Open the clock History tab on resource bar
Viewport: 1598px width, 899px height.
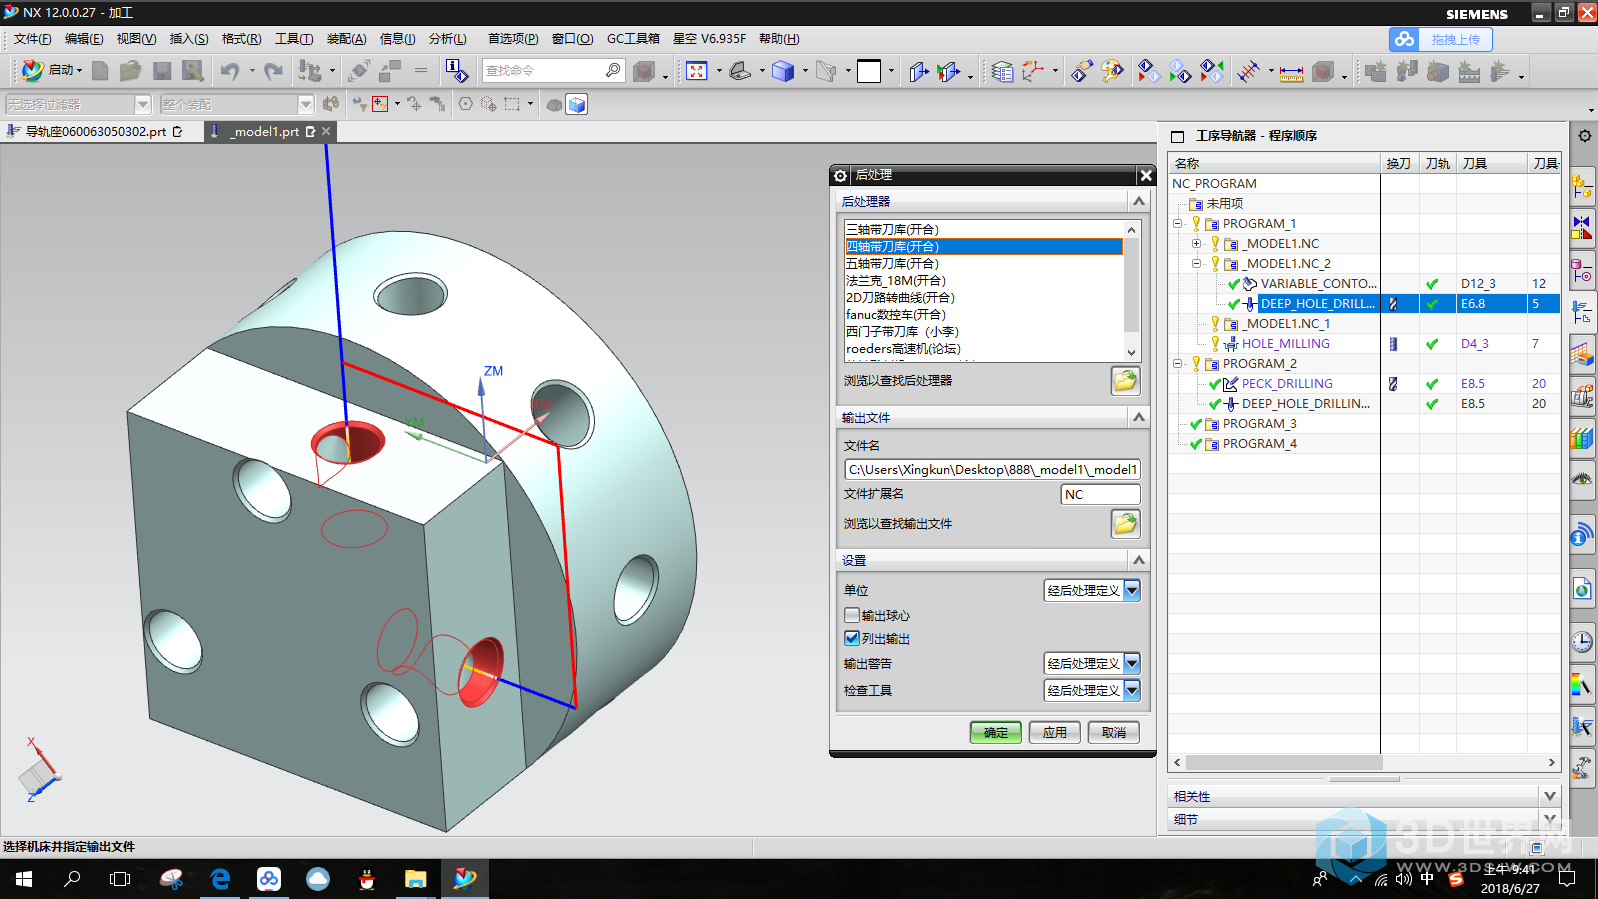(x=1582, y=642)
